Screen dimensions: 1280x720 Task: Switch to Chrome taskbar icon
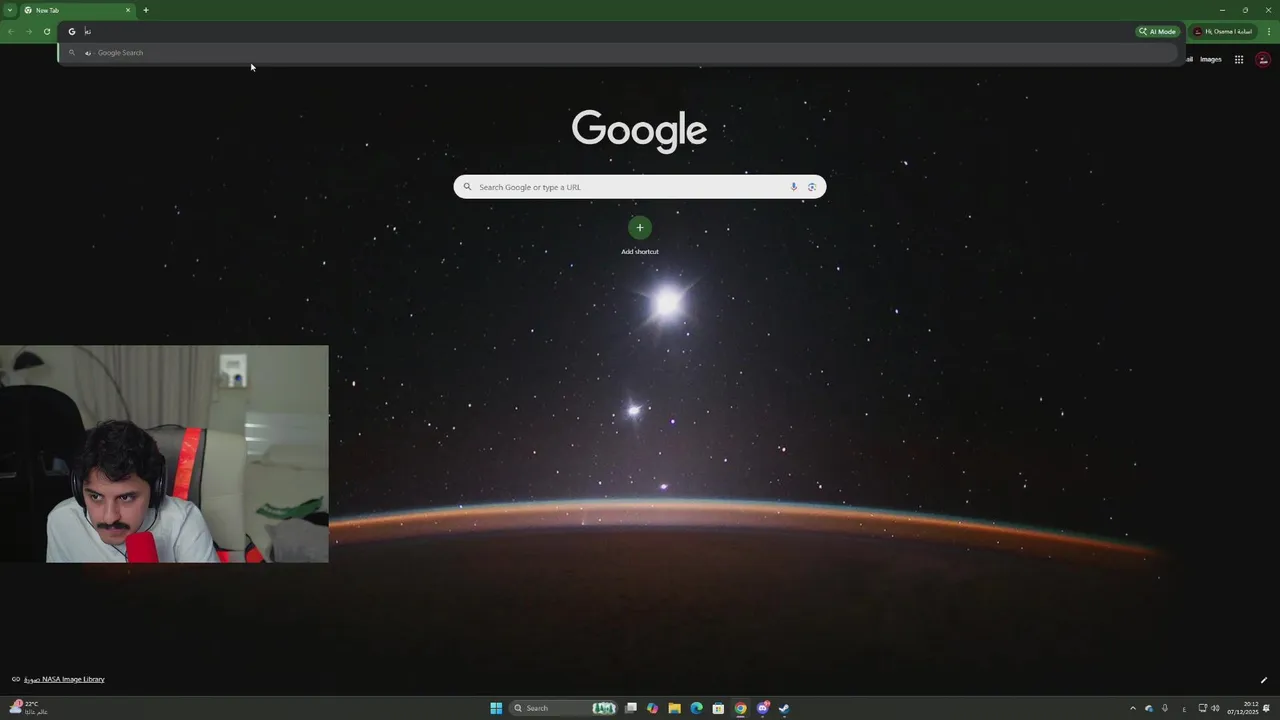[x=740, y=708]
